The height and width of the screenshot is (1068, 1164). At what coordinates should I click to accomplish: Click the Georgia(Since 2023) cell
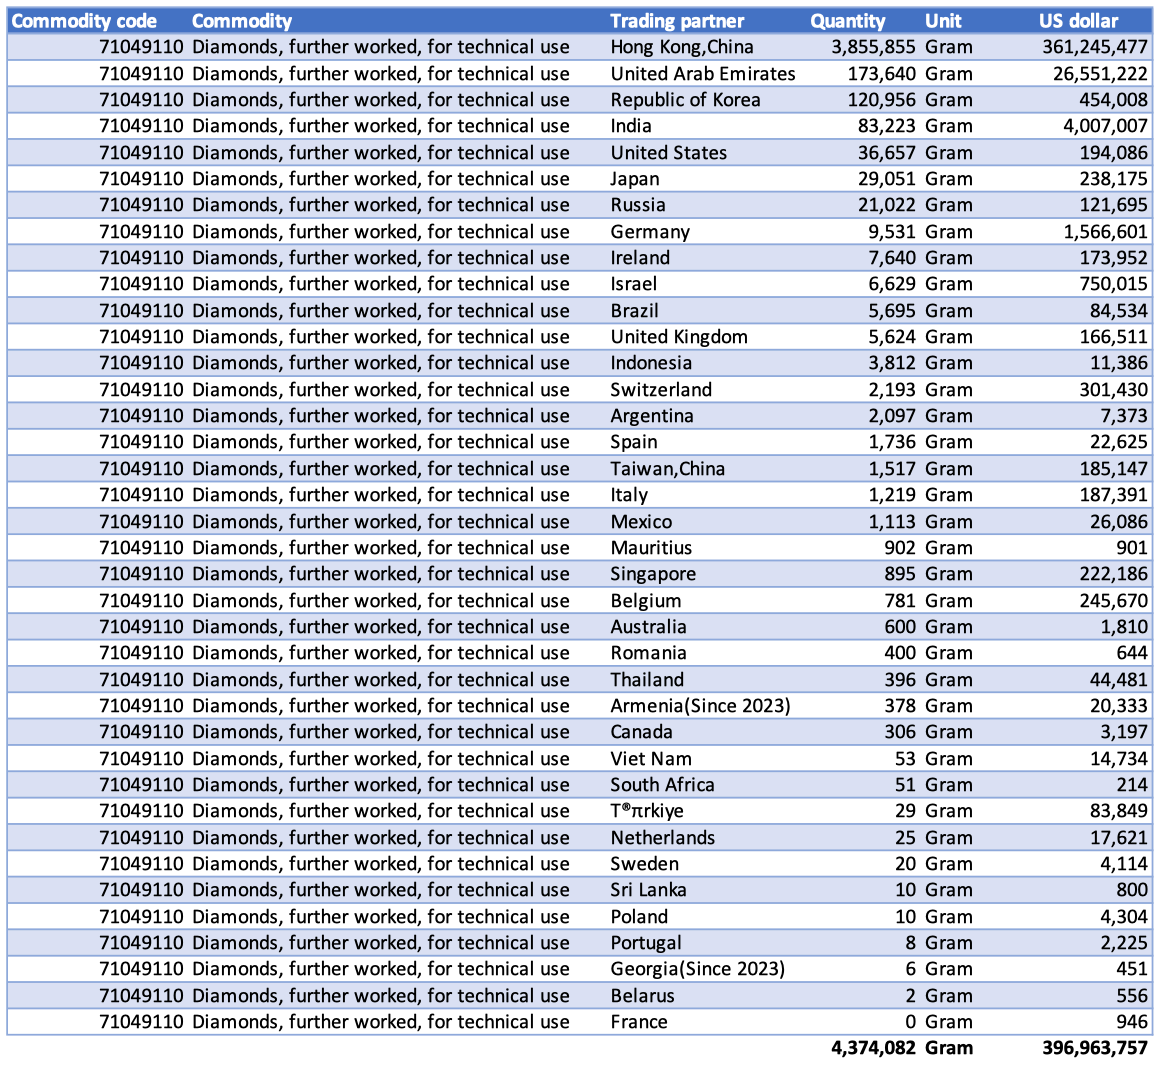click(x=697, y=969)
